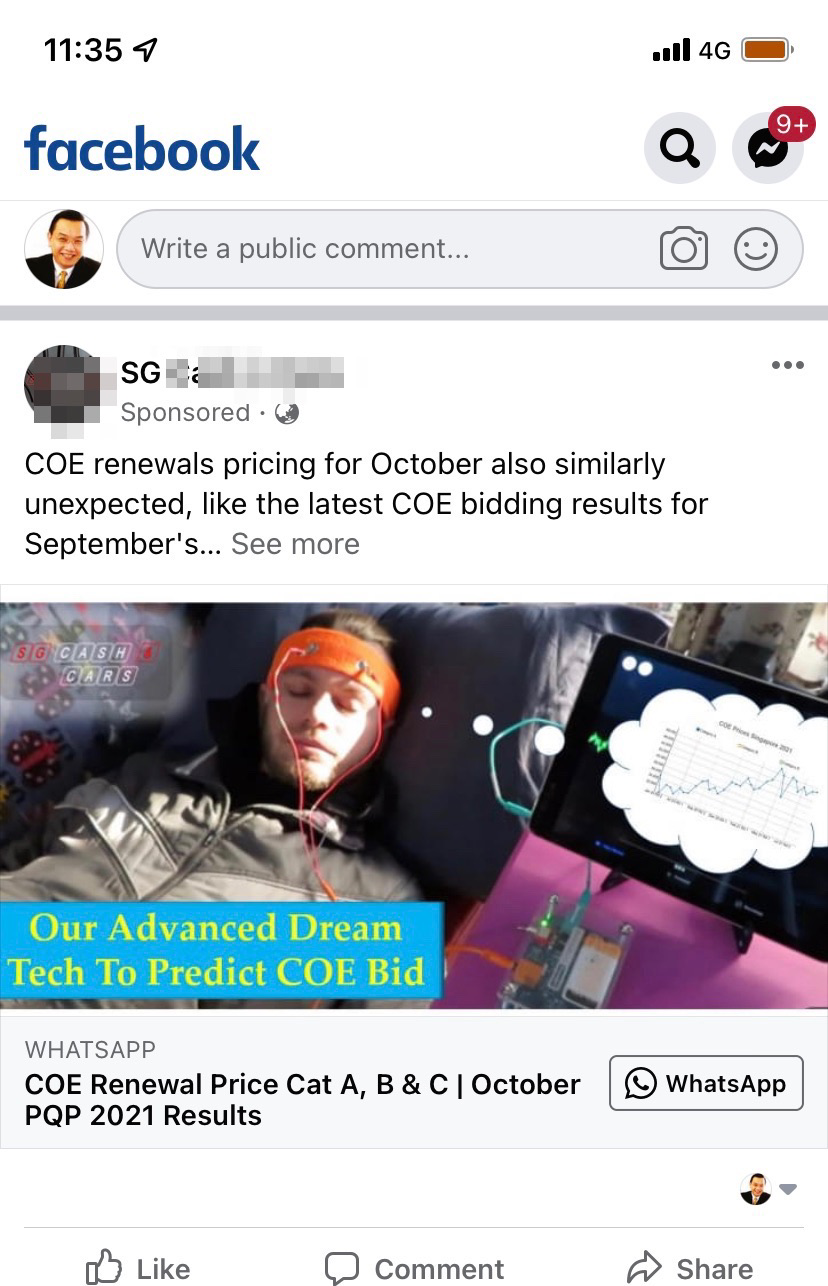Viewport: 828px width, 1286px height.
Task: Expand the post text via See more
Action: pyautogui.click(x=295, y=544)
